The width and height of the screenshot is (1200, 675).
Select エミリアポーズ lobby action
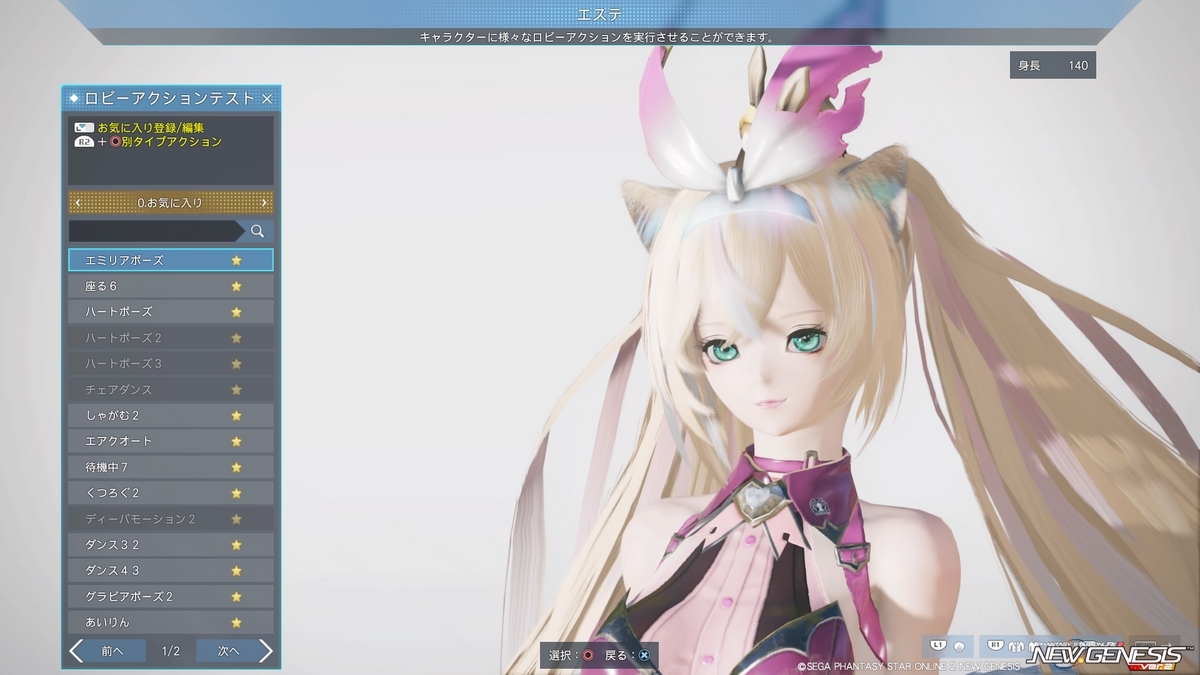tap(171, 260)
